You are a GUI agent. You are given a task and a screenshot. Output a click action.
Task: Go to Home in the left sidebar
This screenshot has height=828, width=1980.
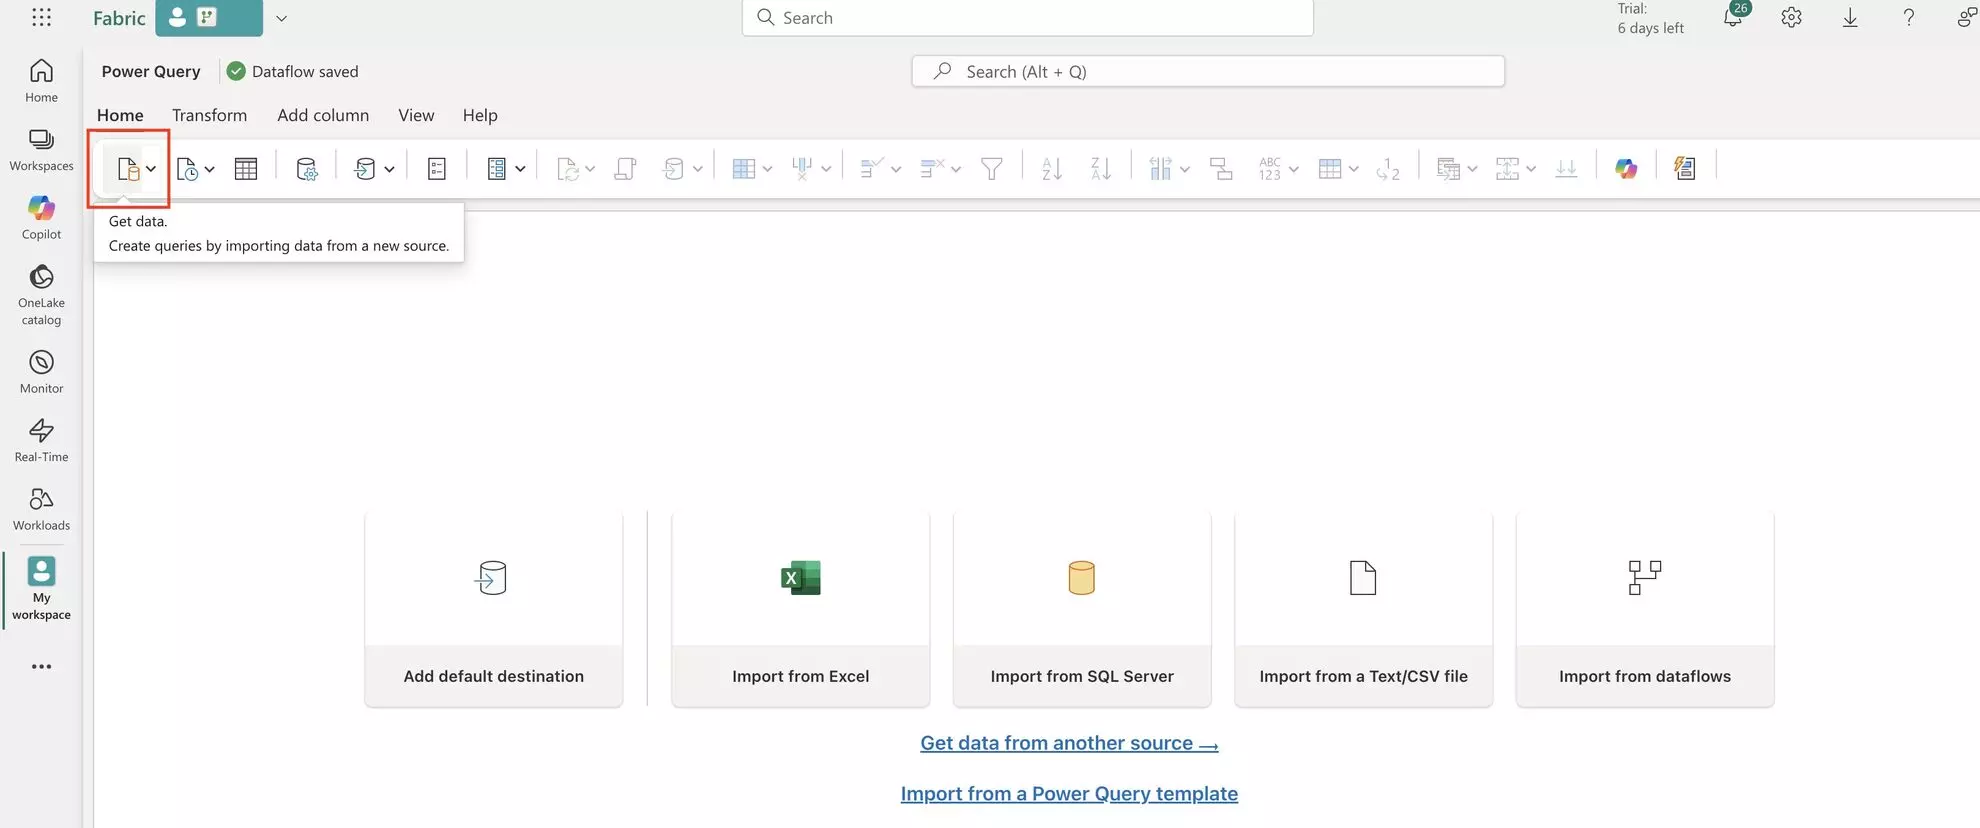(41, 81)
